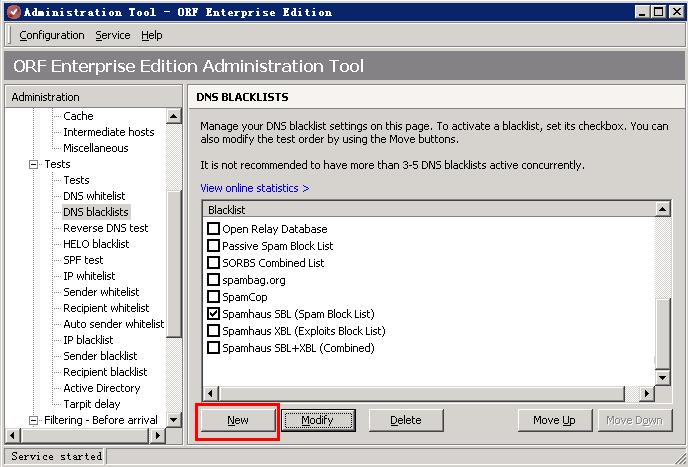Enable the Open Relay Database blacklist checkbox
The image size is (688, 467).
click(x=213, y=229)
